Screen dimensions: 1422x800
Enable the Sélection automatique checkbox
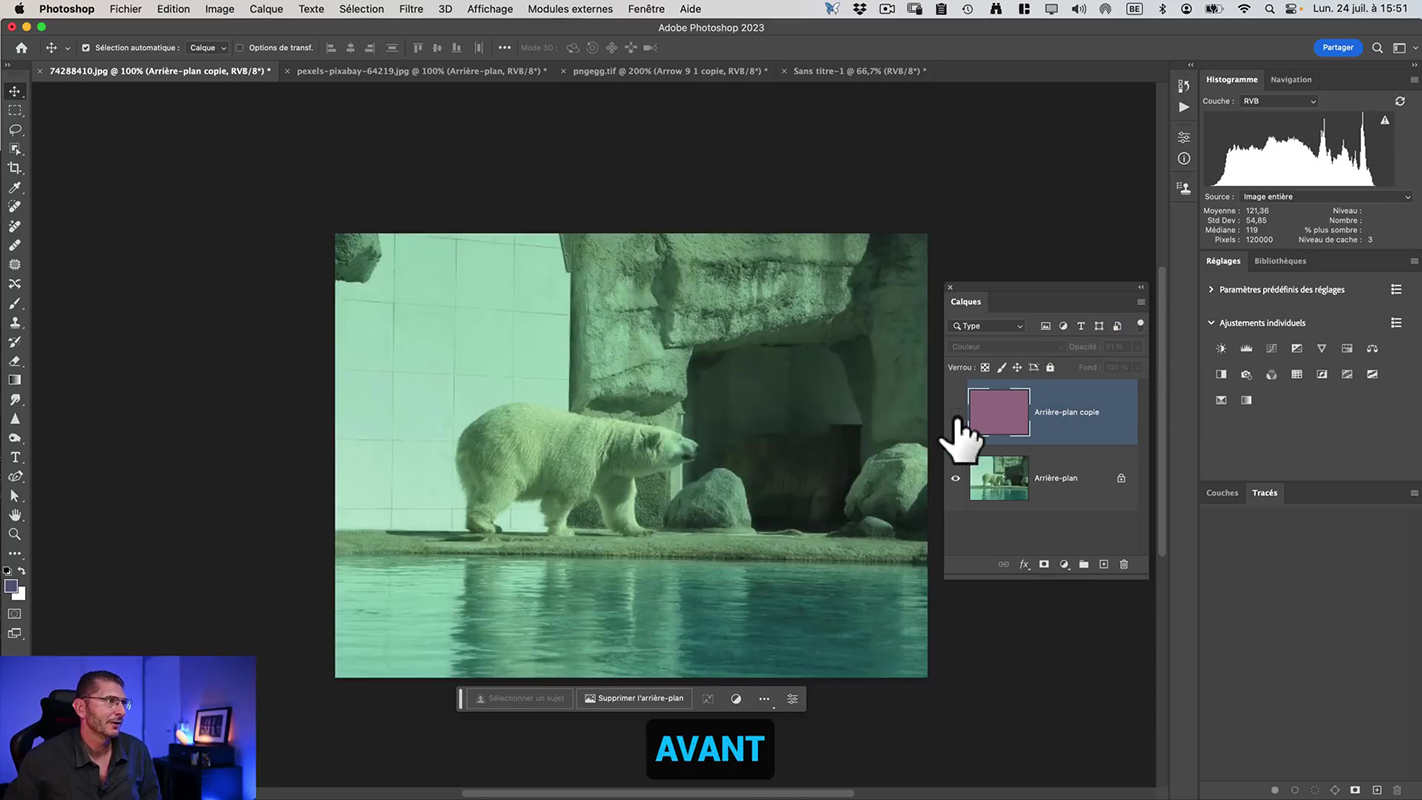(x=85, y=48)
